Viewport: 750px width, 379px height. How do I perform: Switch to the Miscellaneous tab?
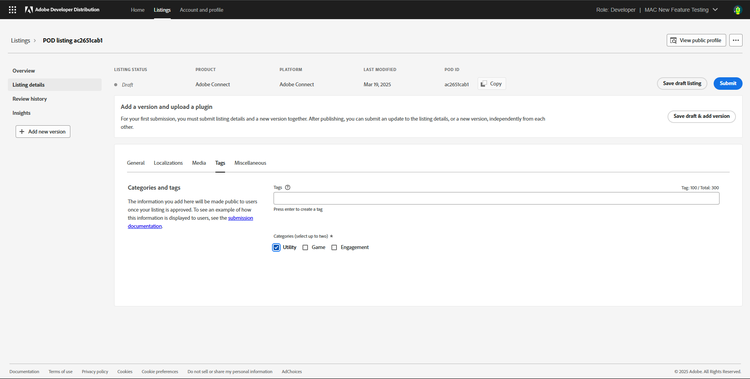[250, 163]
